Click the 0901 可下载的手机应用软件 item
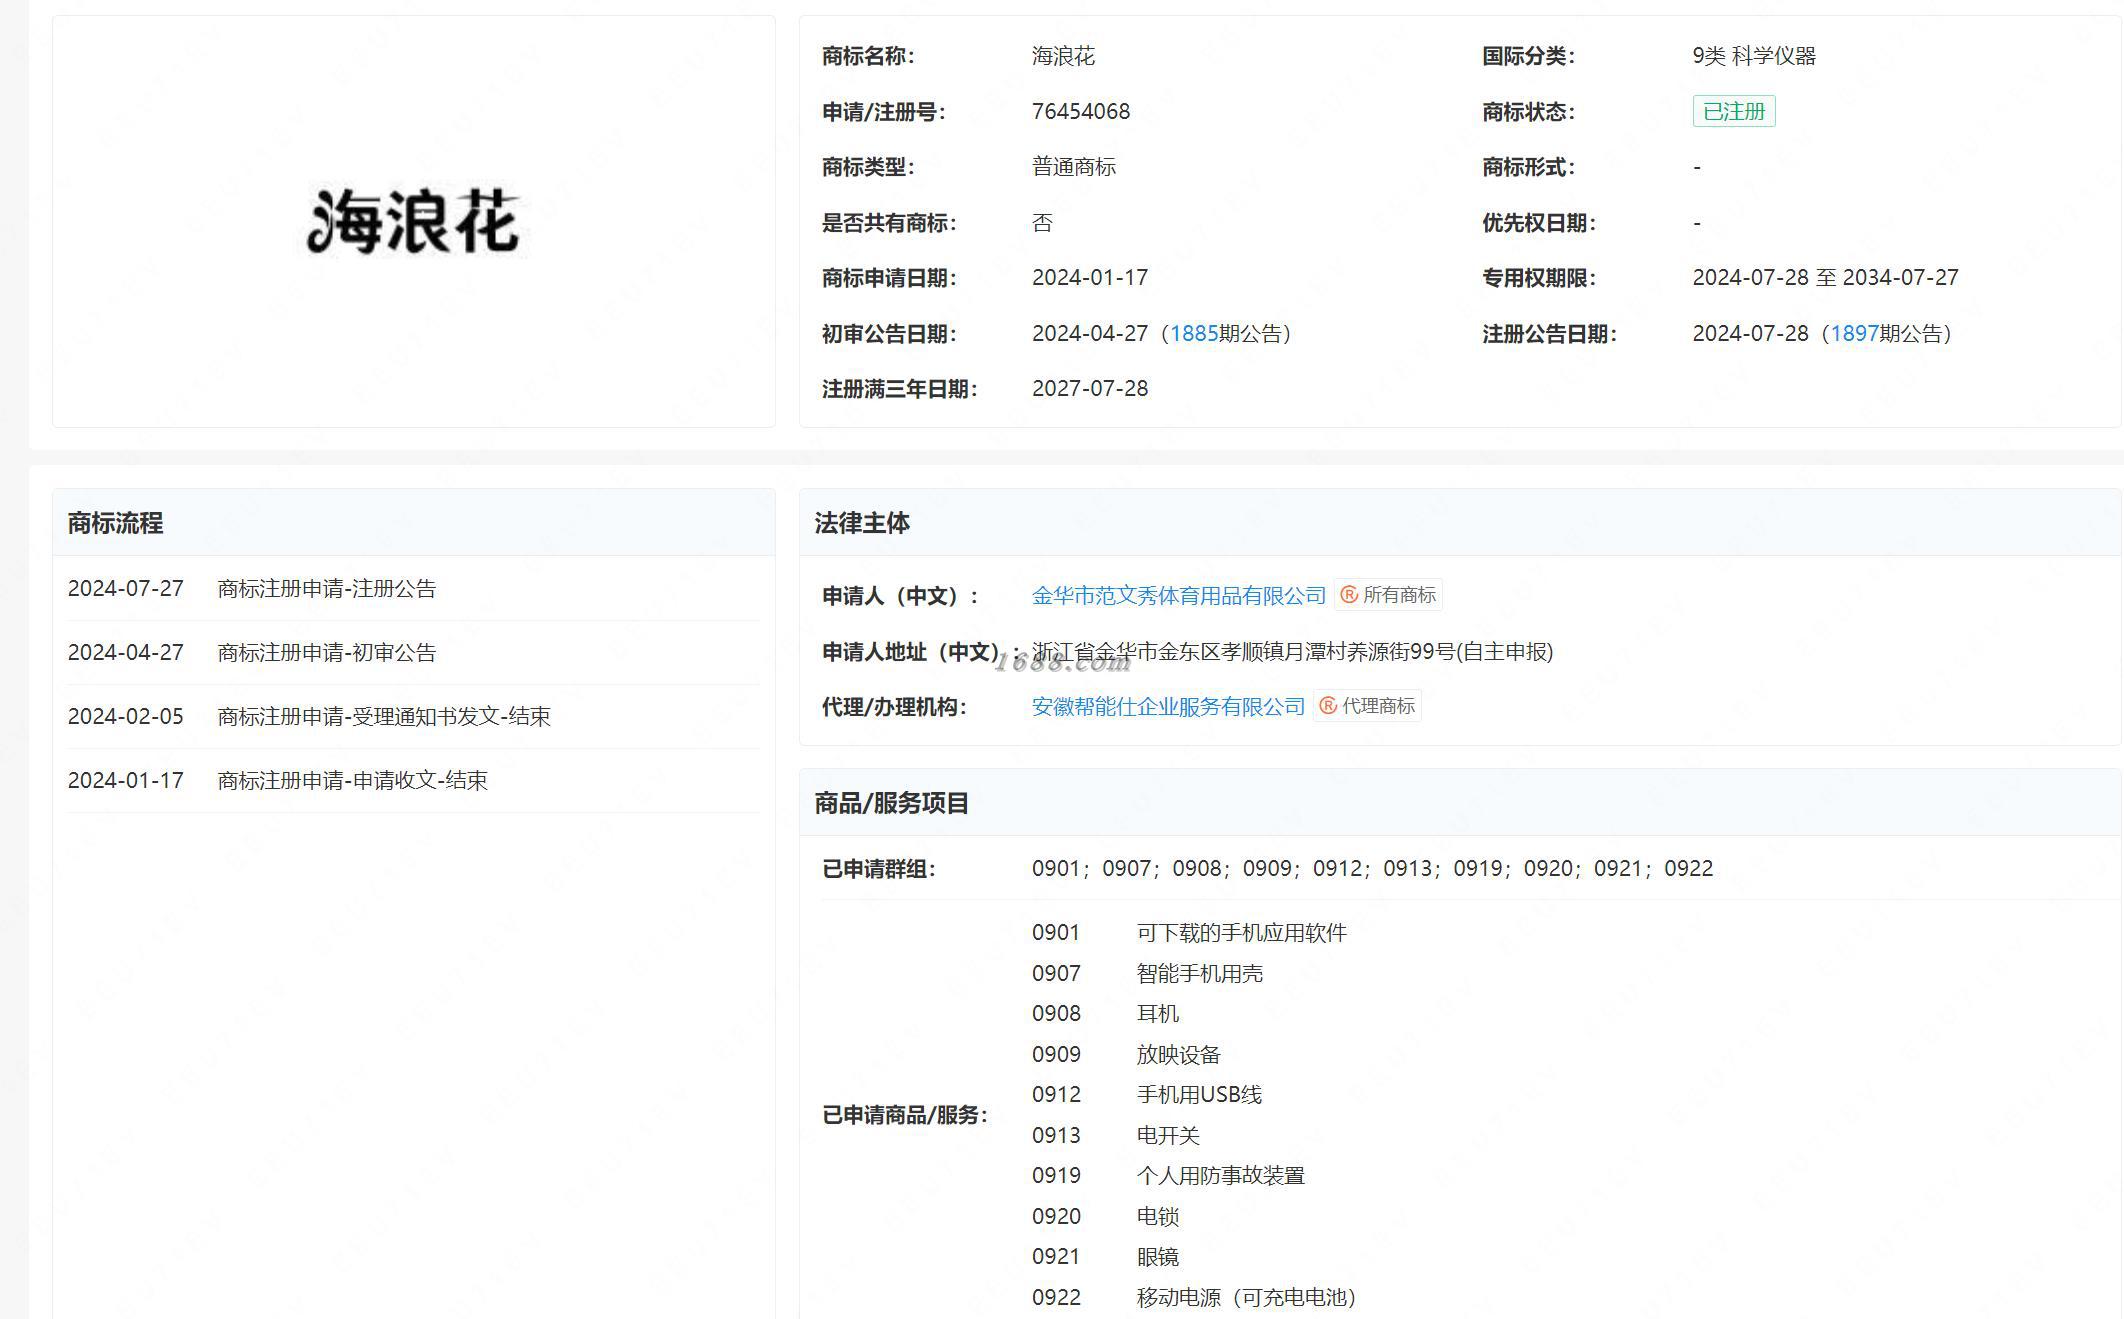This screenshot has height=1319, width=2124. 1241,933
